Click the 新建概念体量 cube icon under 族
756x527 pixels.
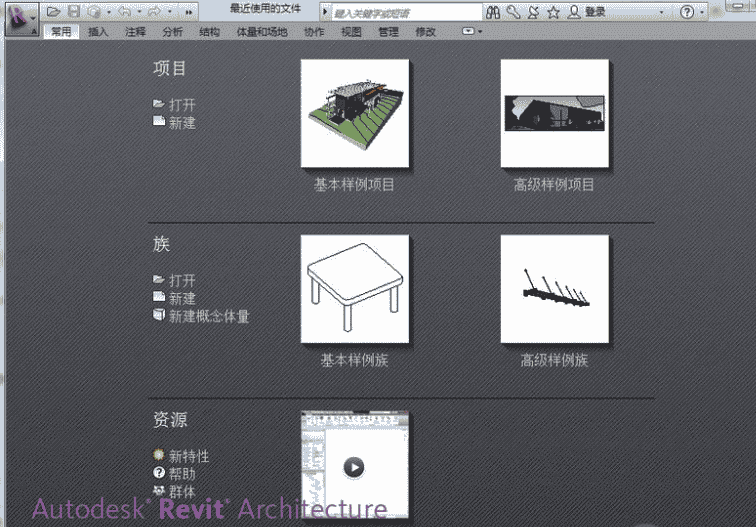pyautogui.click(x=158, y=315)
